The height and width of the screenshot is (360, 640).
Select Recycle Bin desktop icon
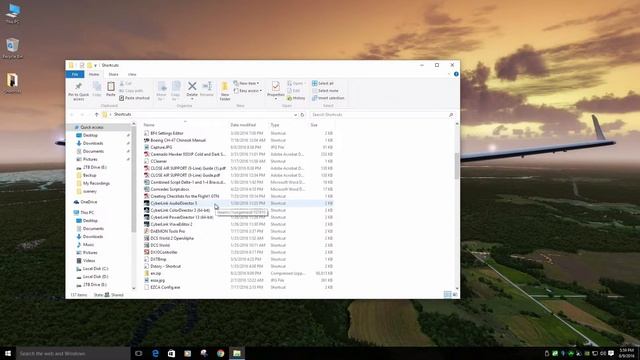point(12,48)
